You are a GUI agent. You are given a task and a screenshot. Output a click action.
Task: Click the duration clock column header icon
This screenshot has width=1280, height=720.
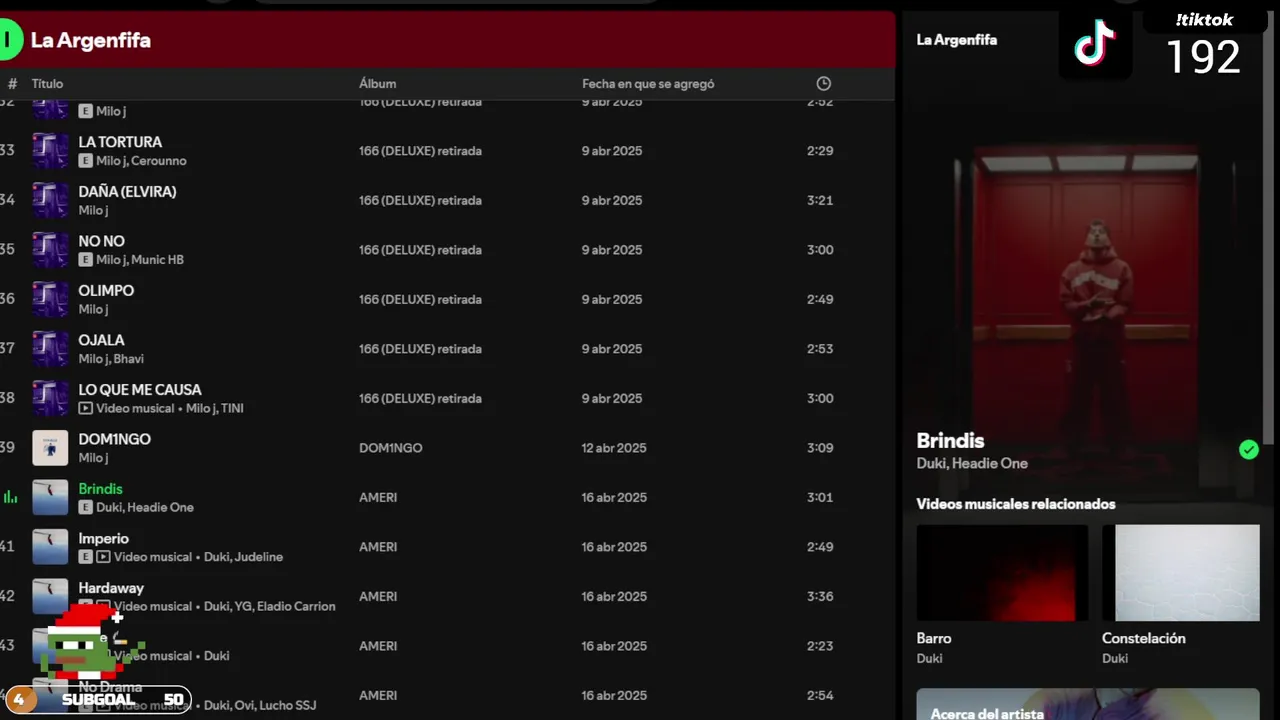[x=824, y=84]
